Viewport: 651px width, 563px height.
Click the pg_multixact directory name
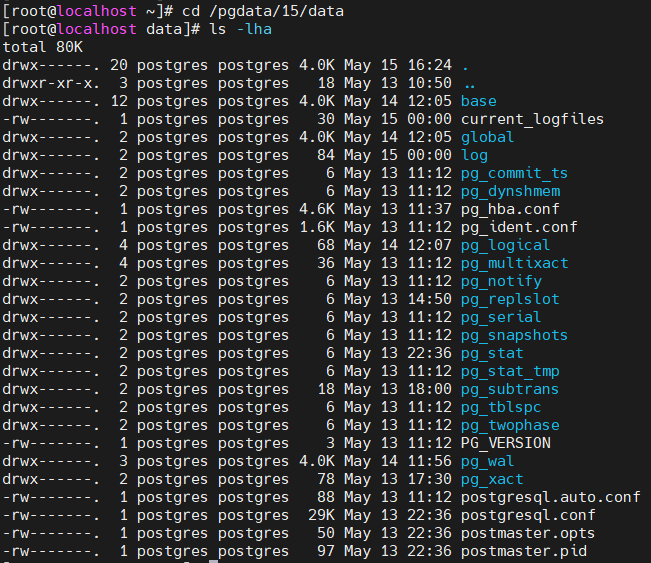tap(514, 263)
